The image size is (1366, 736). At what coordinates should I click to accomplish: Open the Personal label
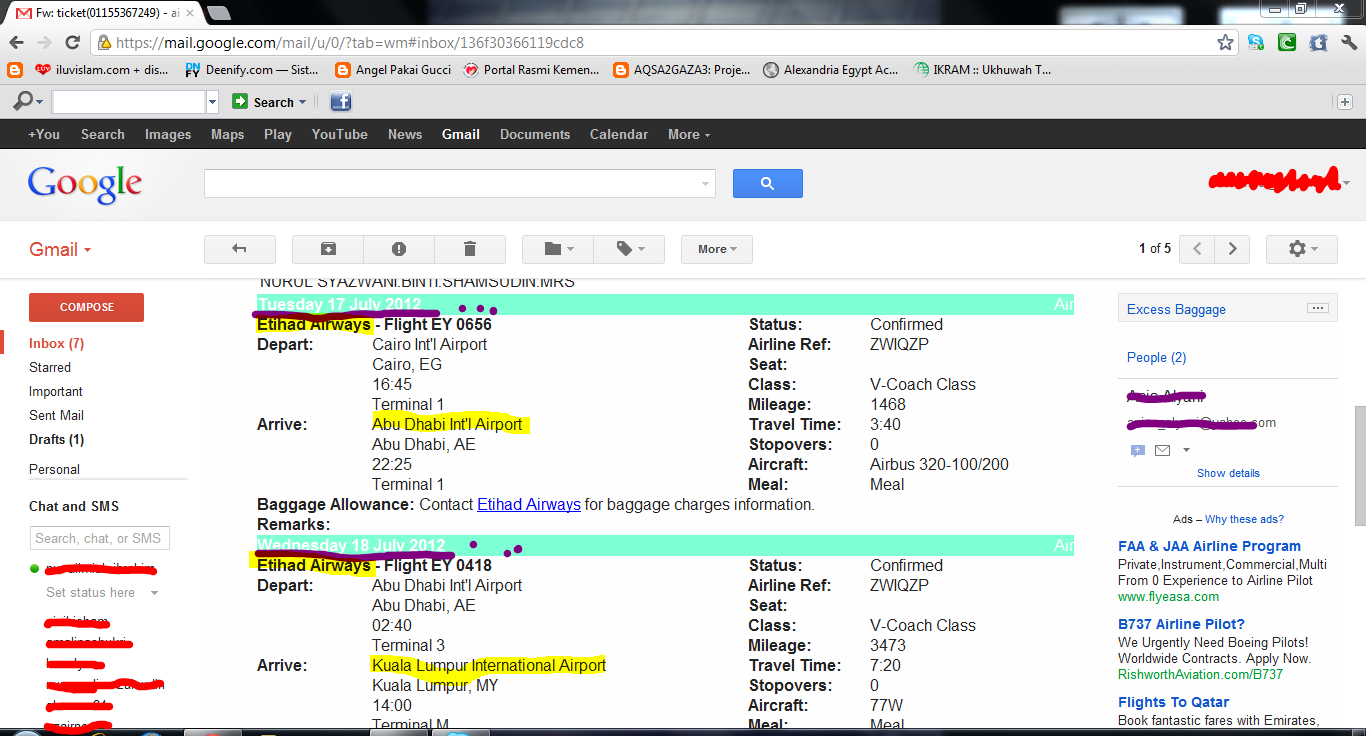click(54, 469)
